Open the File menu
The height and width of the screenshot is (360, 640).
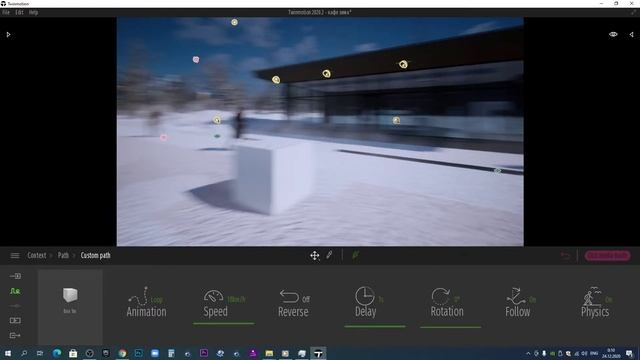click(x=6, y=12)
